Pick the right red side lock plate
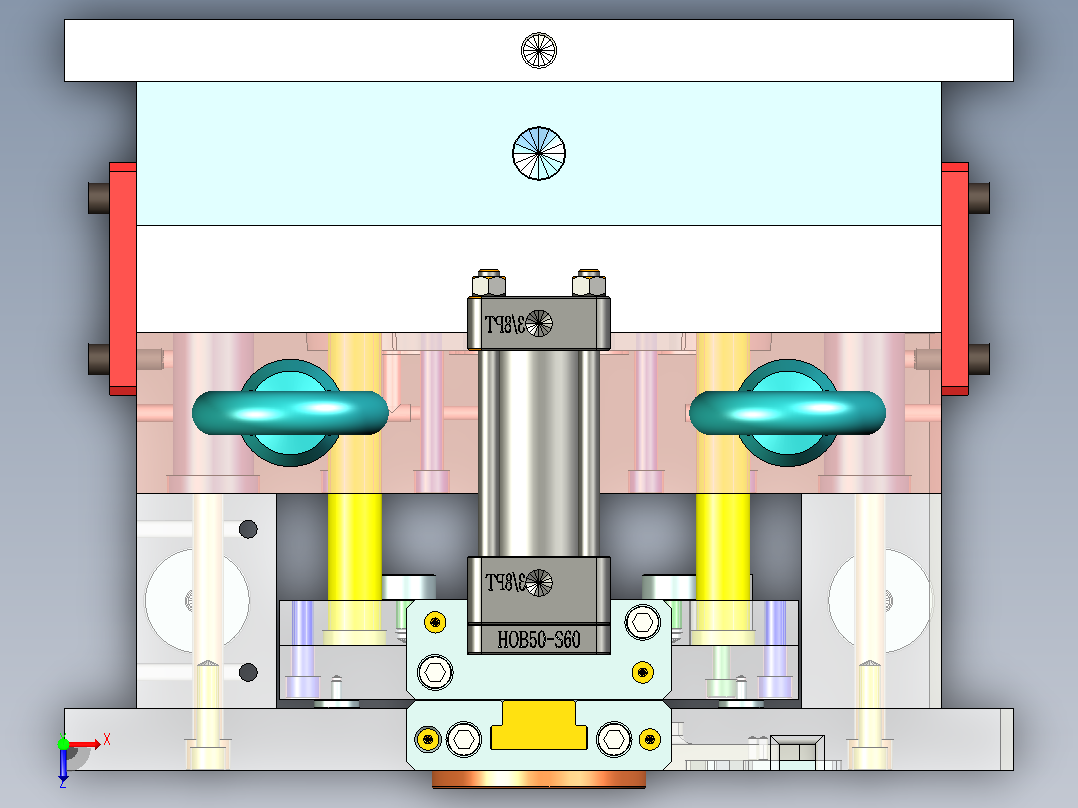The image size is (1078, 808). point(955,279)
